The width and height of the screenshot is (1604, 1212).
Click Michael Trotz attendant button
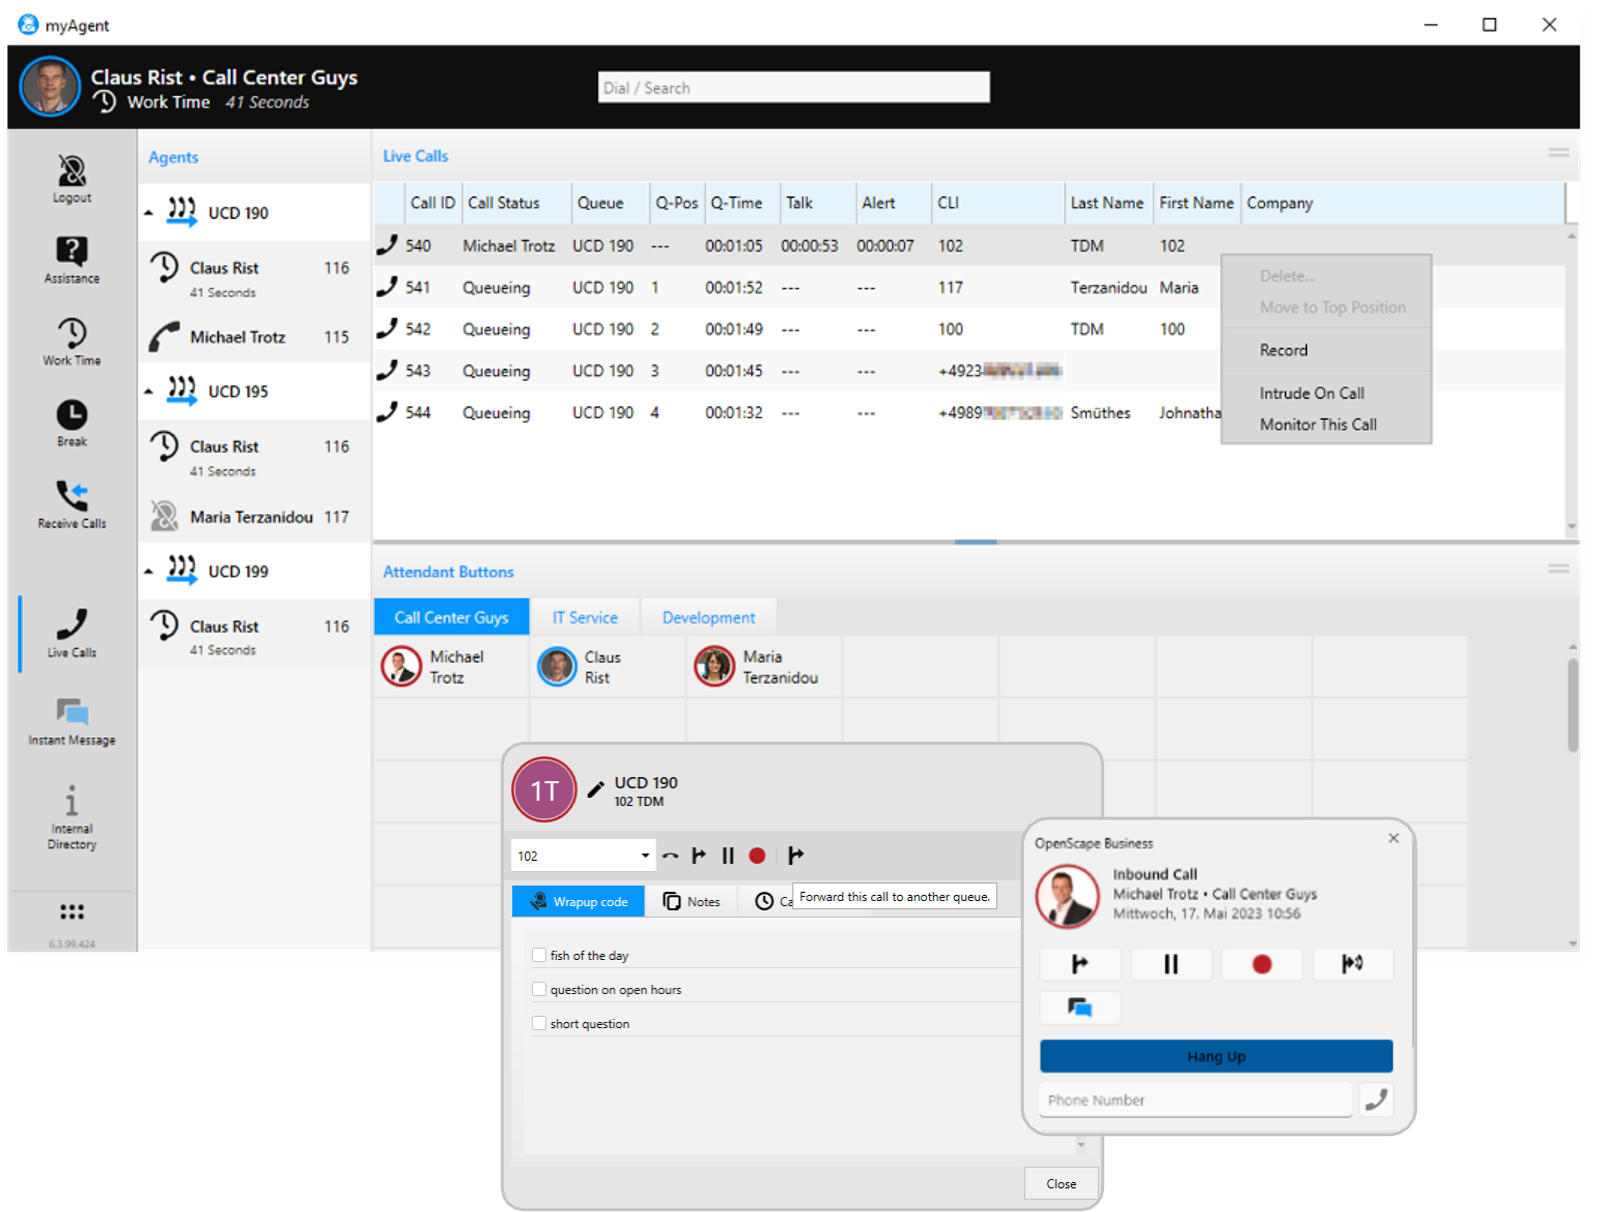(x=452, y=667)
